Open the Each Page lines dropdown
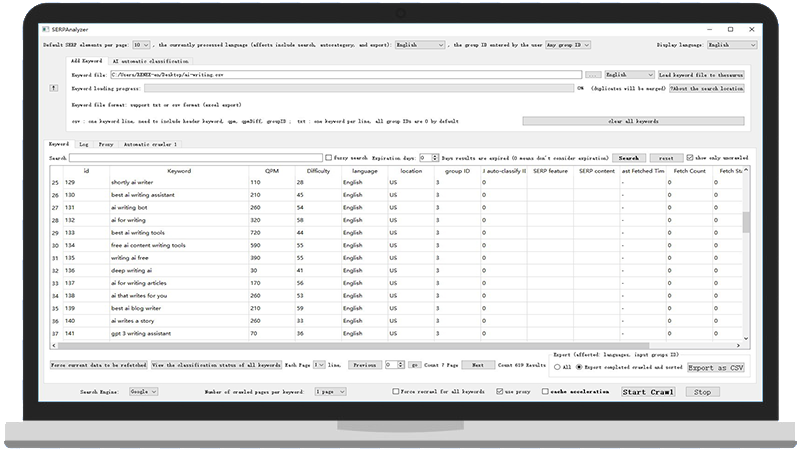The image size is (800, 452). (x=319, y=365)
